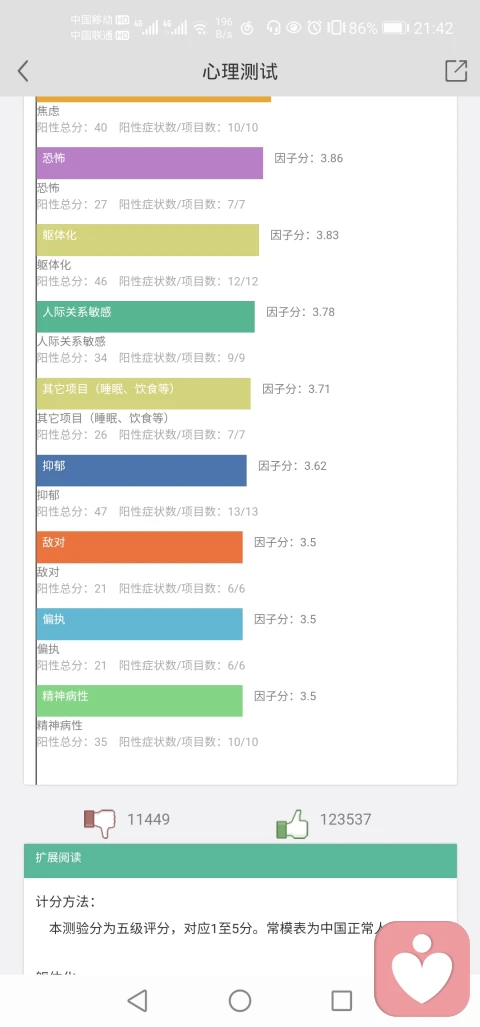Tap the thumbs down icon
The width and height of the screenshot is (480, 1027).
point(100,823)
